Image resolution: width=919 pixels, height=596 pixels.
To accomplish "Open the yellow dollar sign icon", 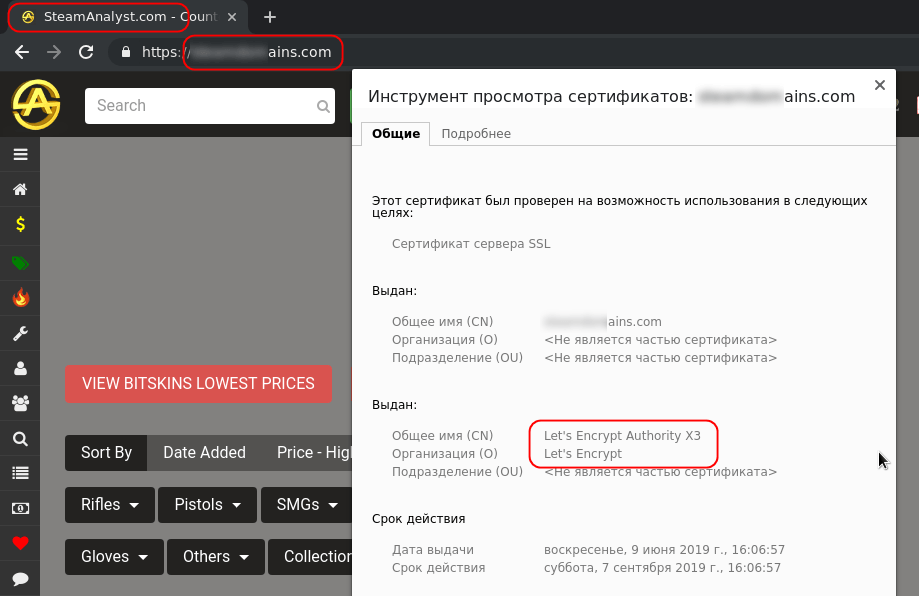I will point(21,224).
